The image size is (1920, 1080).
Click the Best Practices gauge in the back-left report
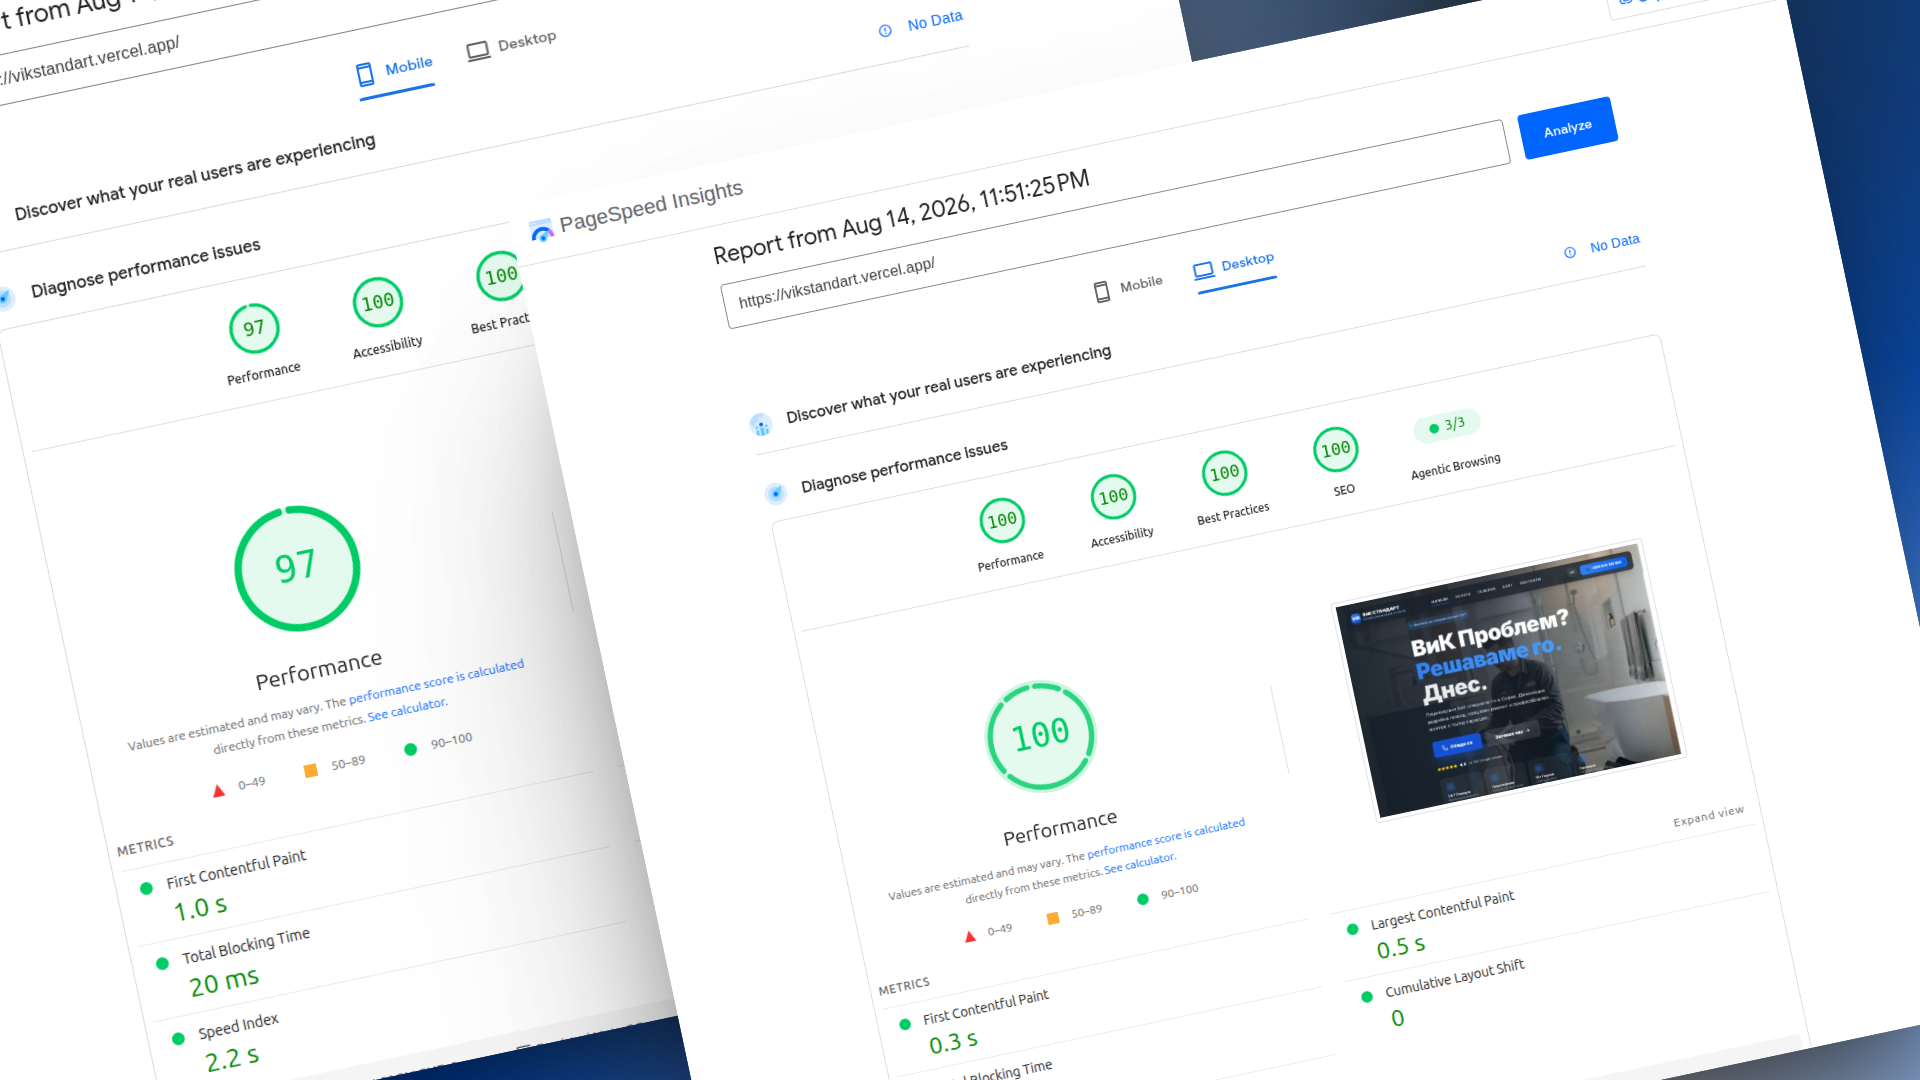pos(500,276)
